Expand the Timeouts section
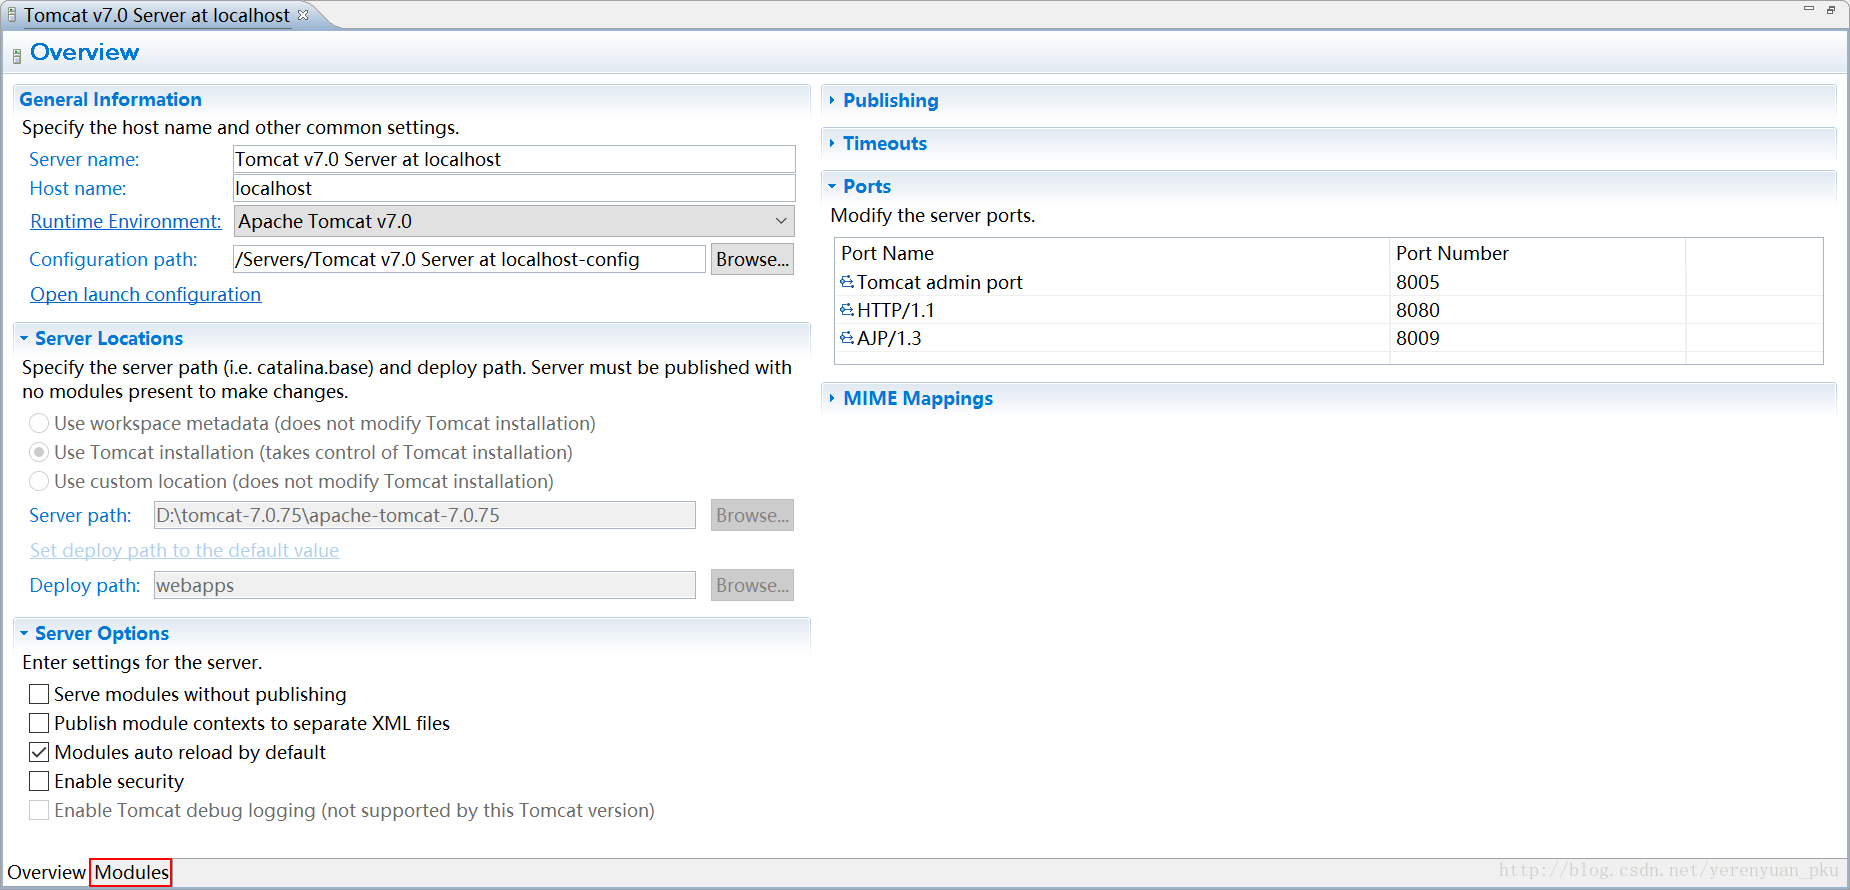1850x890 pixels. pyautogui.click(x=832, y=143)
